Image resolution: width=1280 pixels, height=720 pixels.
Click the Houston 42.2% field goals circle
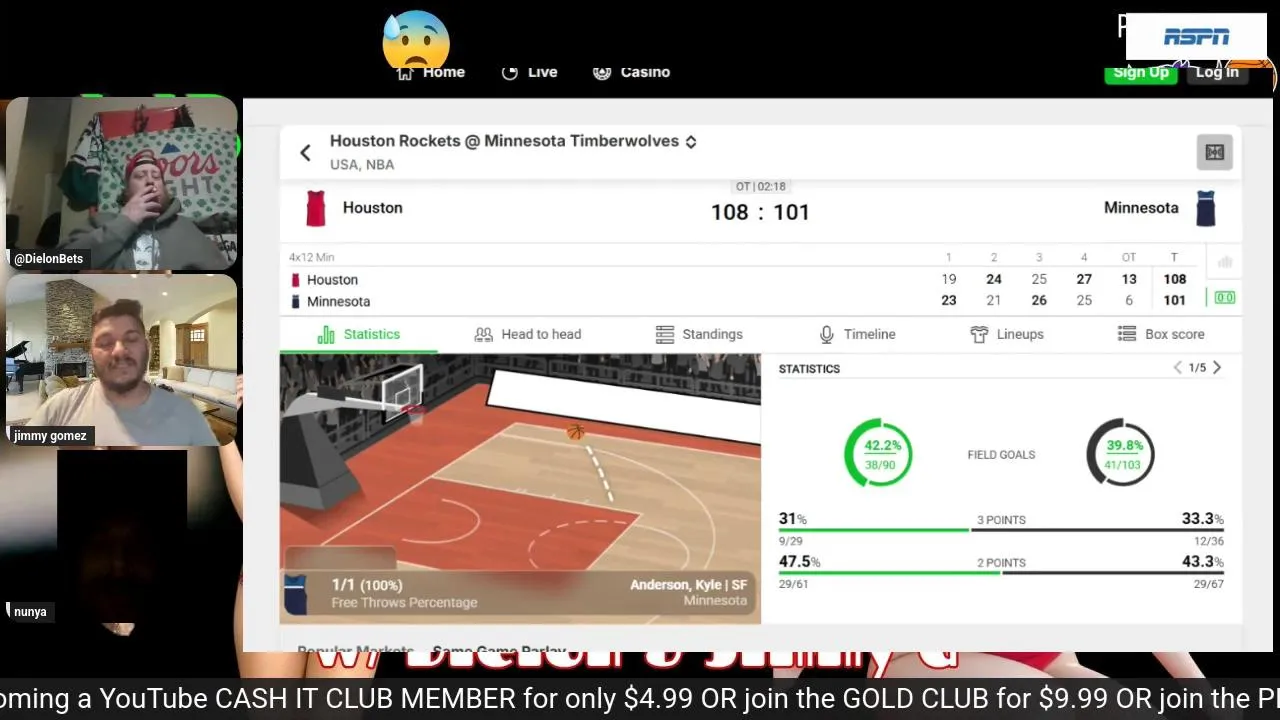click(x=878, y=453)
